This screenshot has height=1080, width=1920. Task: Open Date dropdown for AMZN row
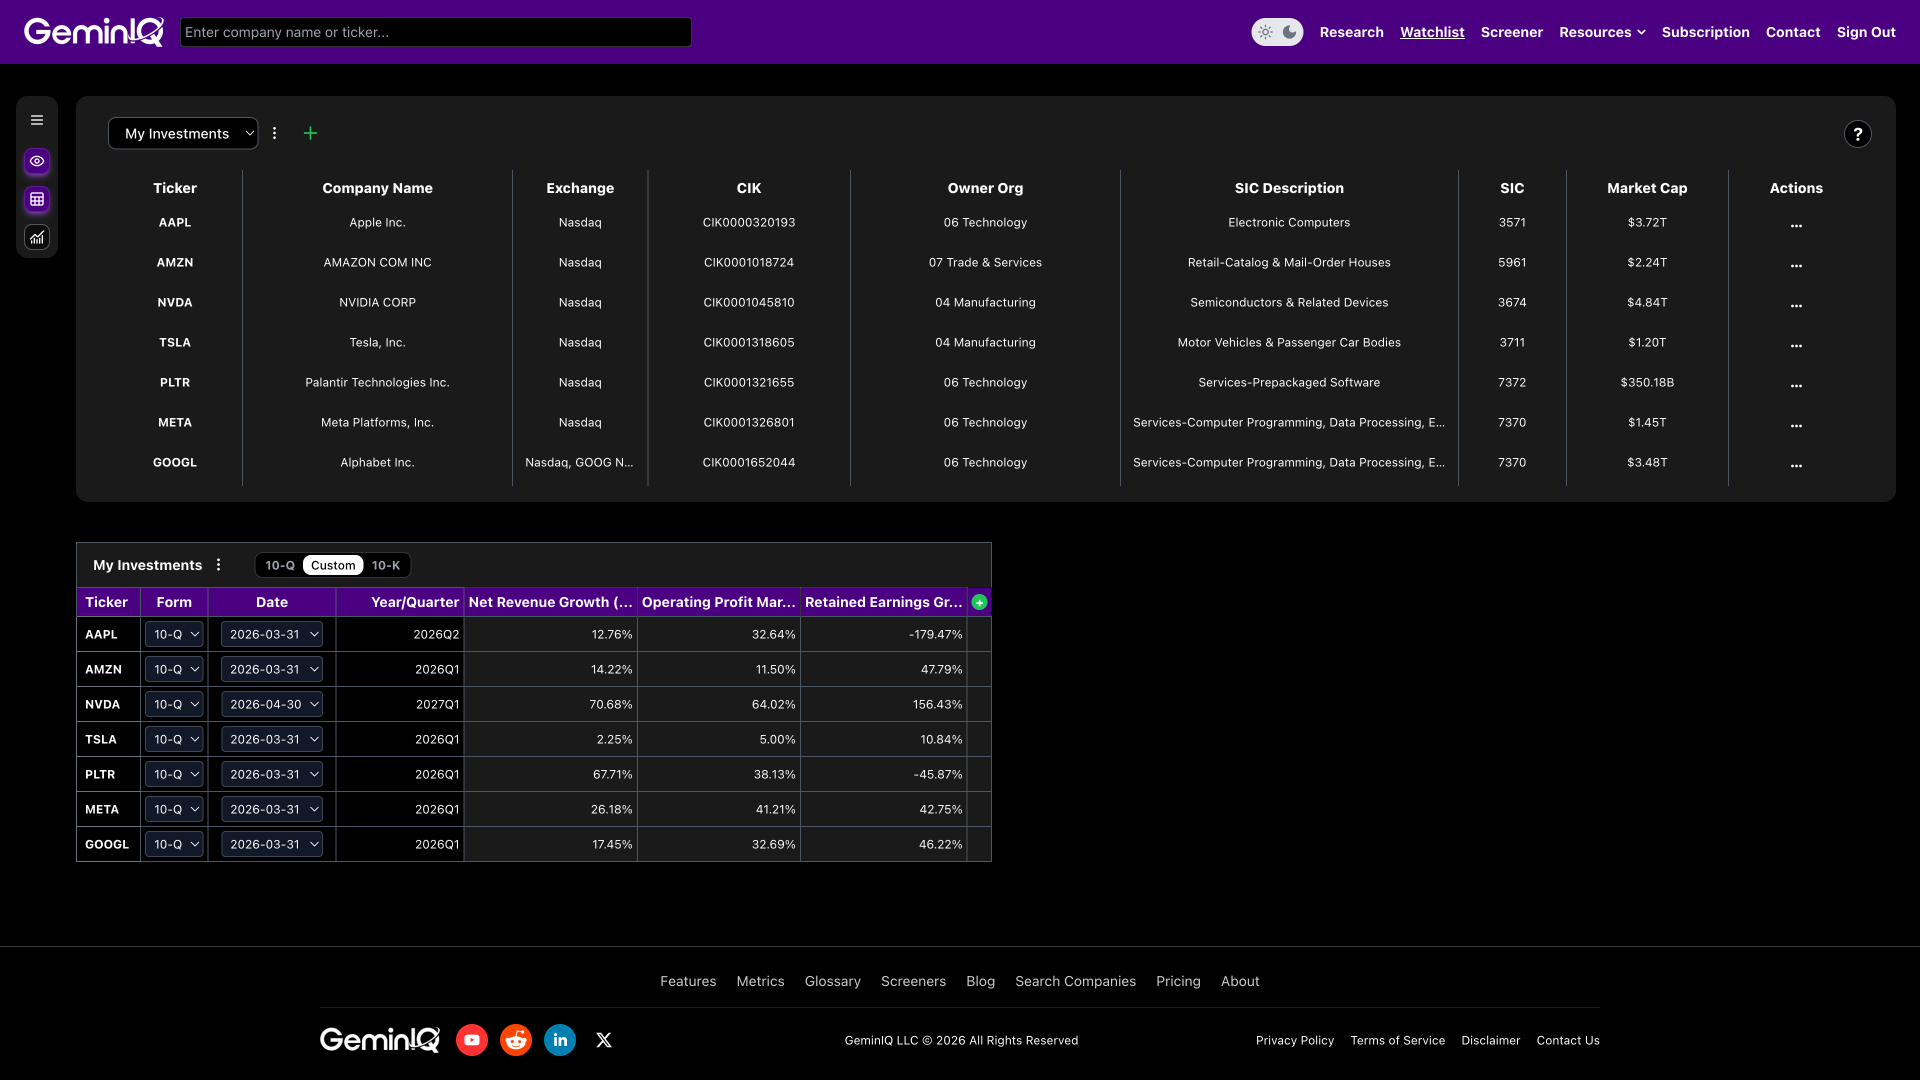(x=272, y=669)
